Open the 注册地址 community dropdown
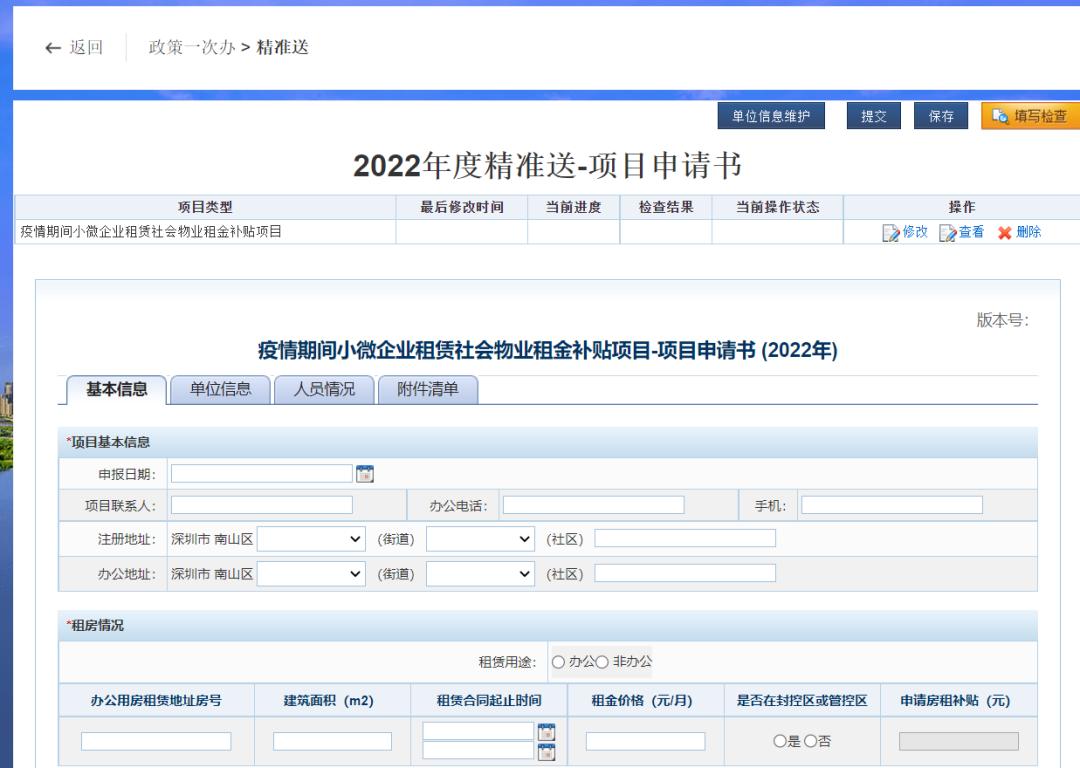The height and width of the screenshot is (768, 1080). (x=480, y=539)
